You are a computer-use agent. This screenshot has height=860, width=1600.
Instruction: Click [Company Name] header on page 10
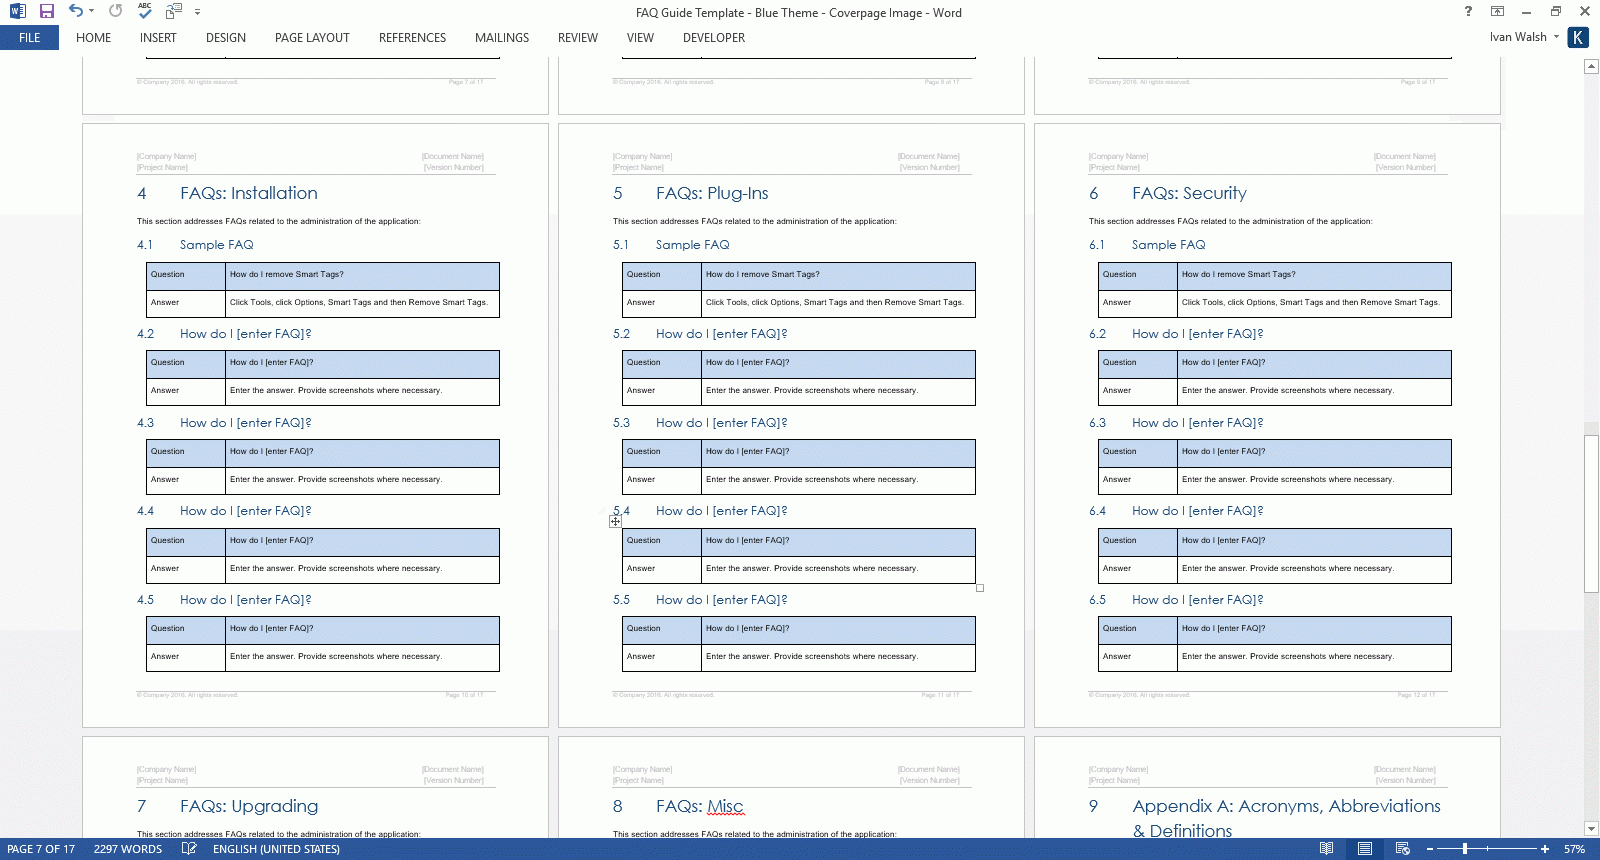166,156
